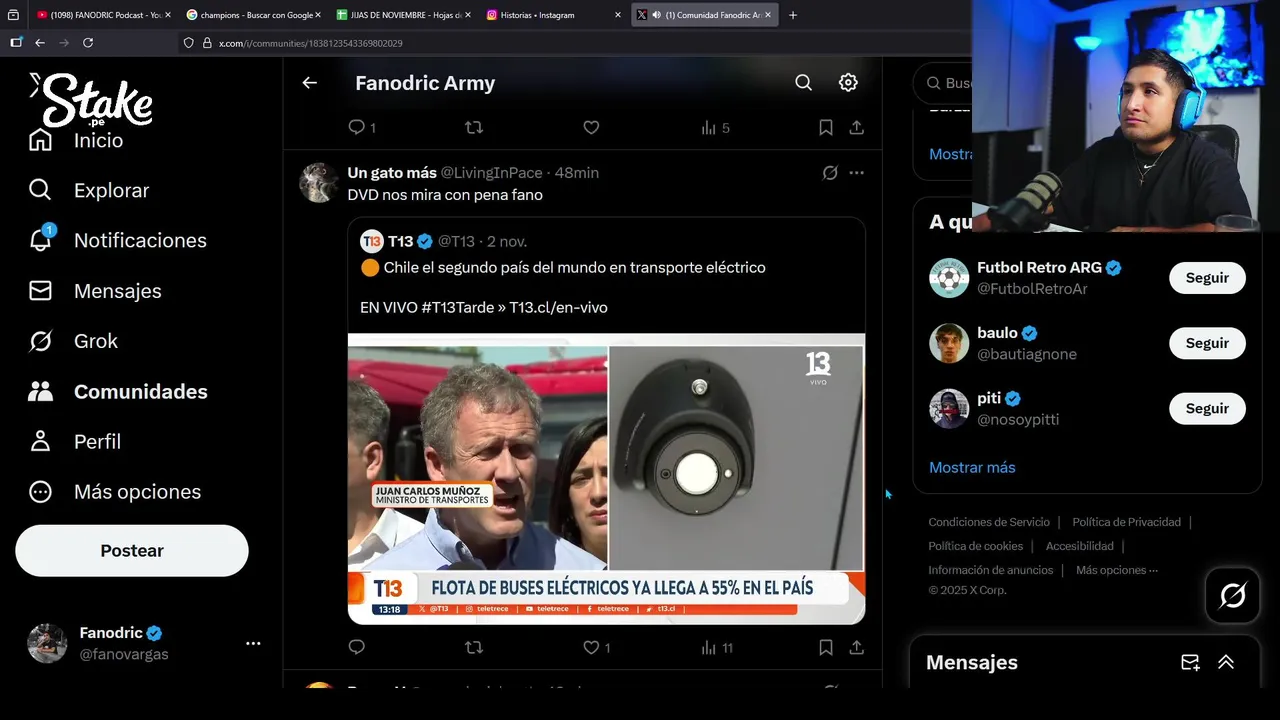The image size is (1280, 720).
Task: Compose new message in Mensajes drawer
Action: pyautogui.click(x=1190, y=662)
